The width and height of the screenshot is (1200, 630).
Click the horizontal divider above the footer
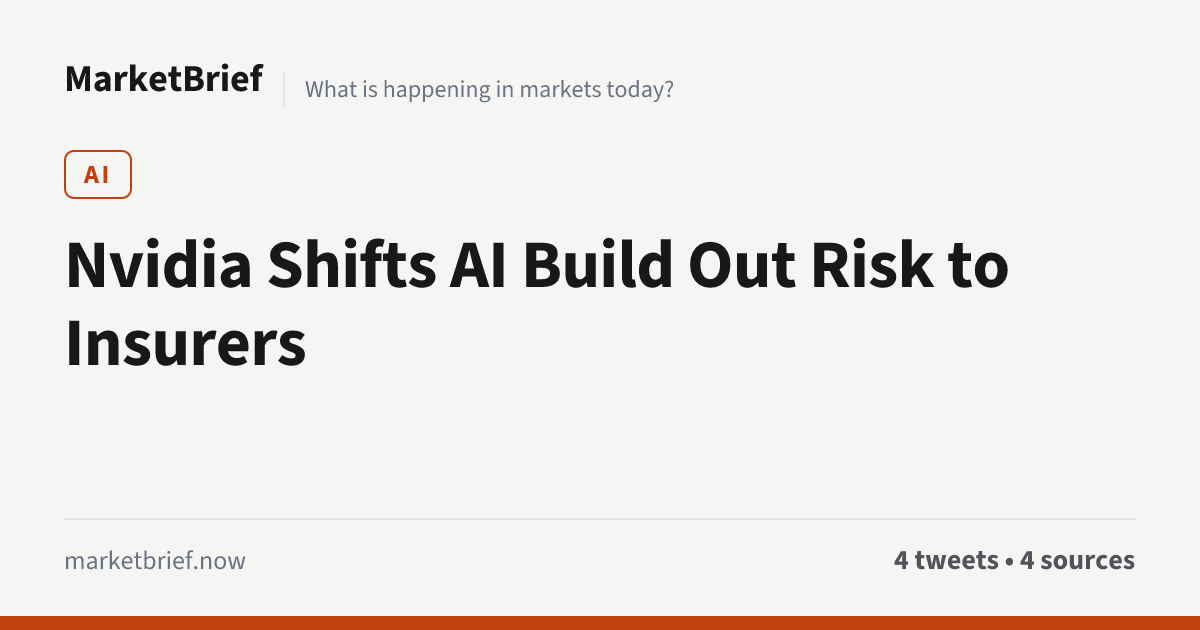tap(600, 519)
